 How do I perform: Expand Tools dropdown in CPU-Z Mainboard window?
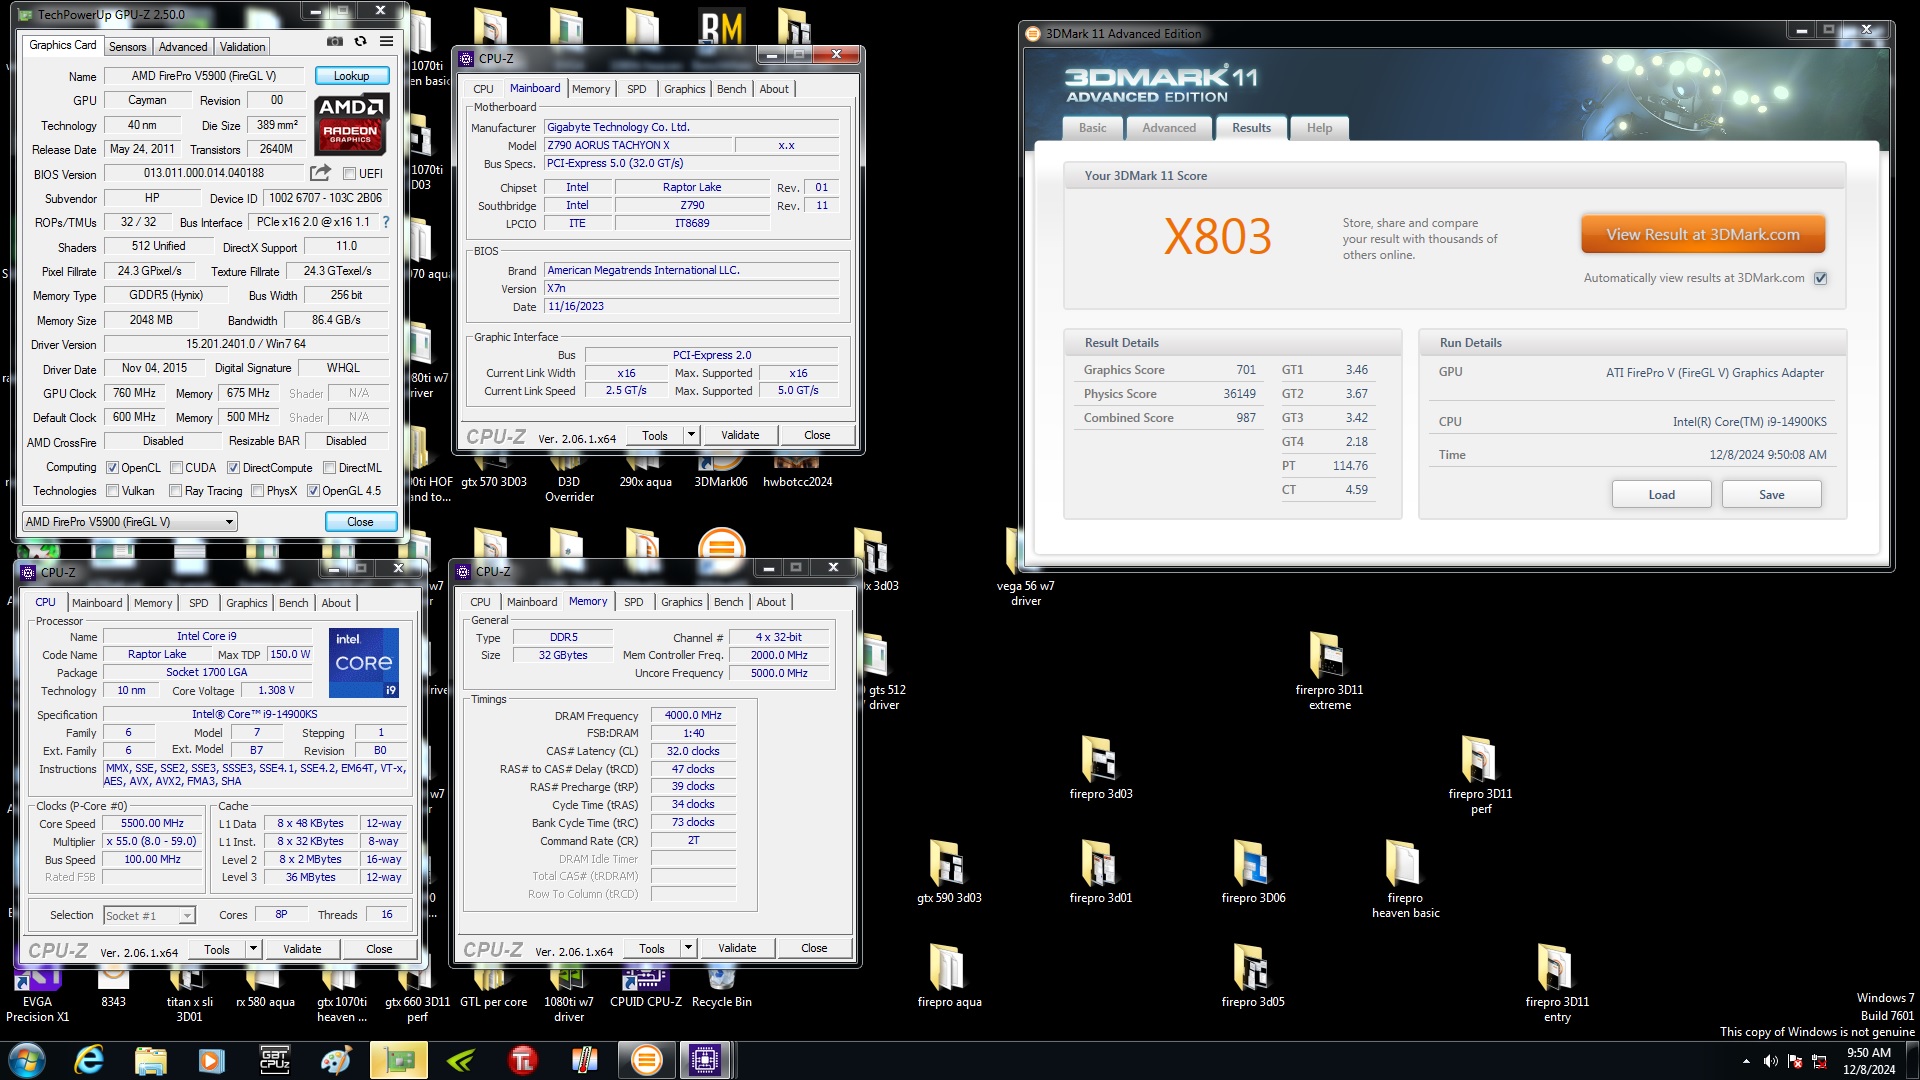point(691,435)
